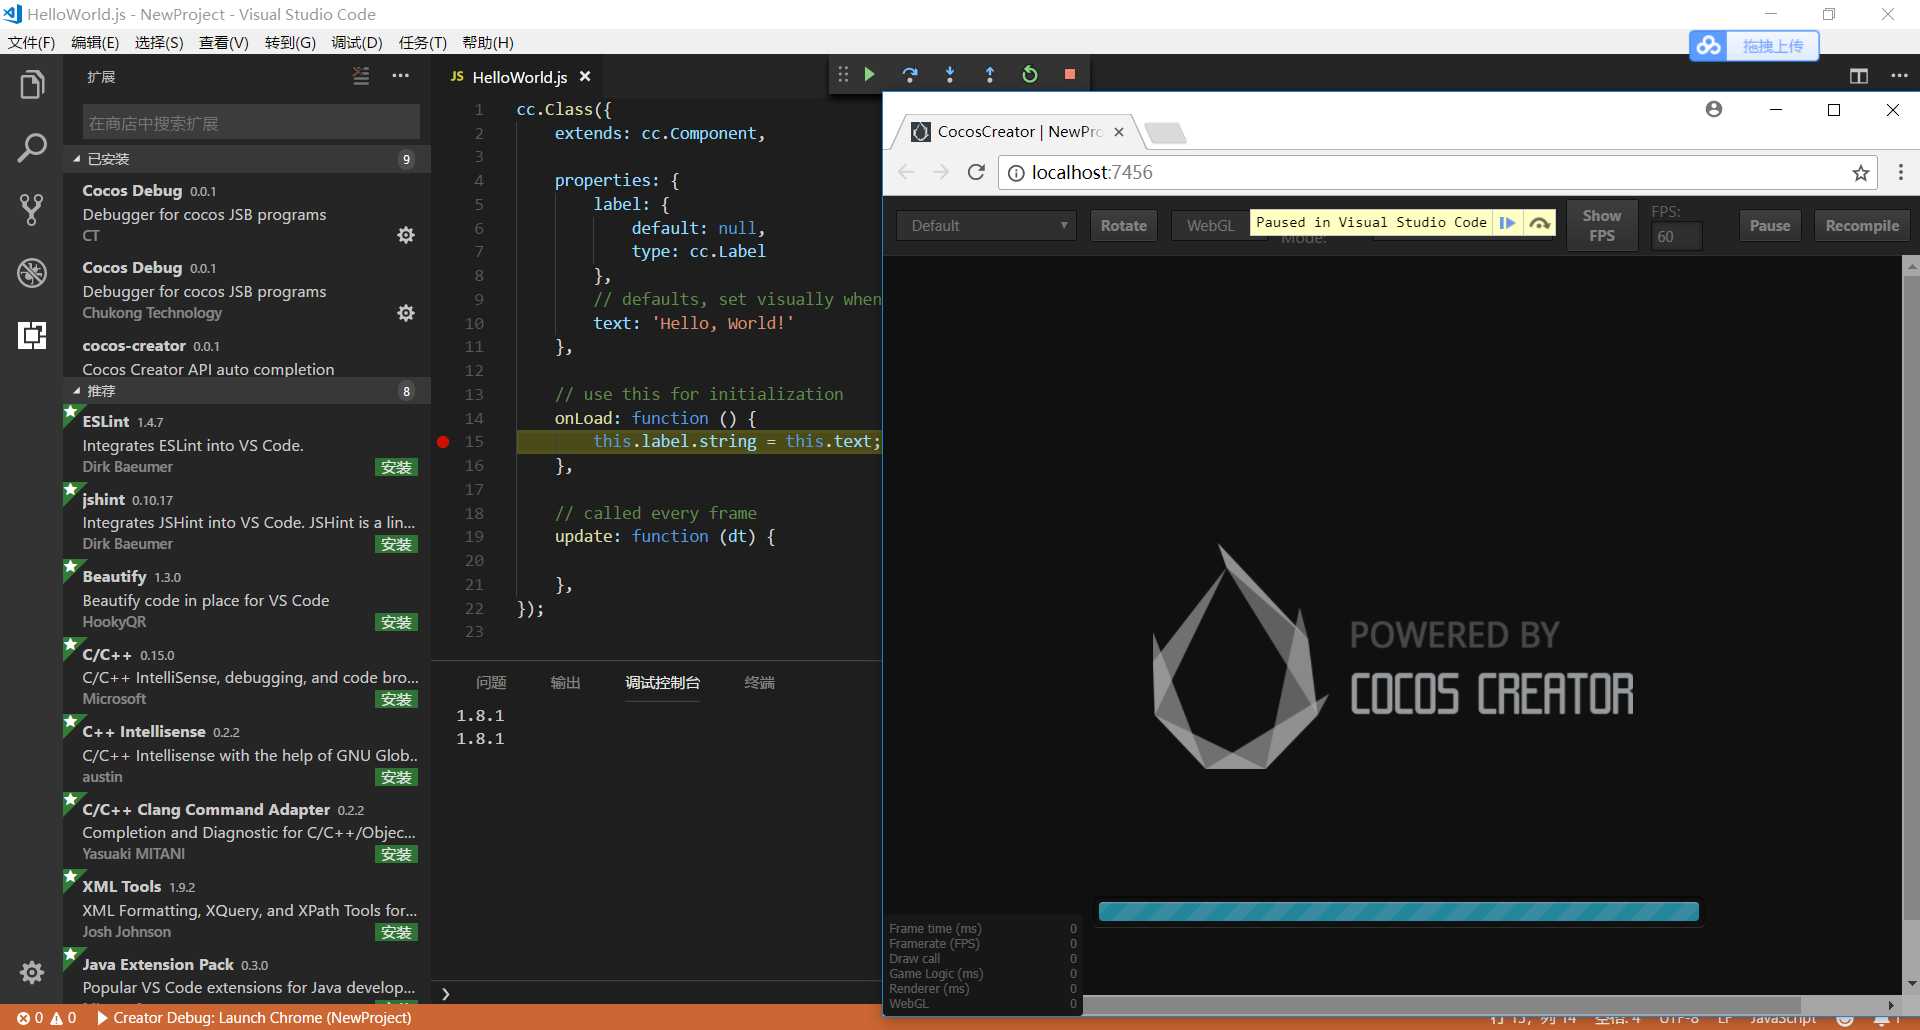Screen dimensions: 1920x1030
Task: Select the HelloWorld.js editor tab
Action: point(520,77)
